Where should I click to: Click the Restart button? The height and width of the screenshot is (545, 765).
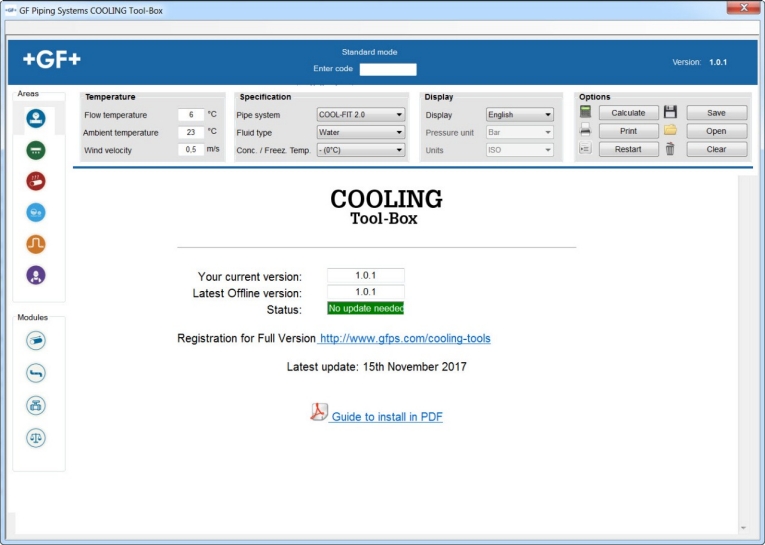[x=628, y=149]
